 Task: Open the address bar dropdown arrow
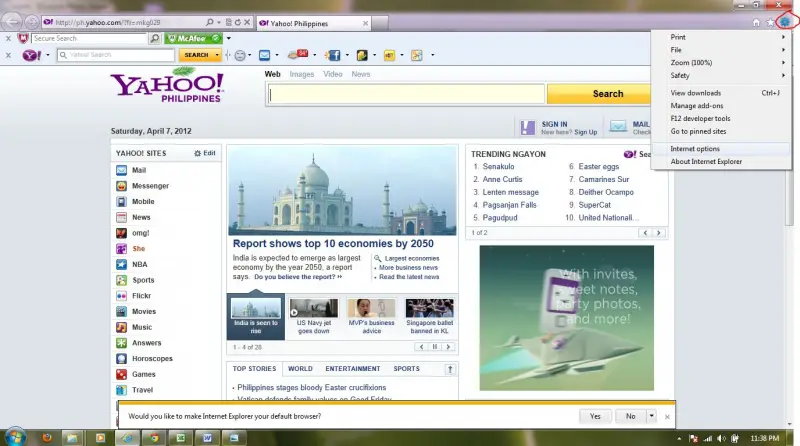click(219, 22)
